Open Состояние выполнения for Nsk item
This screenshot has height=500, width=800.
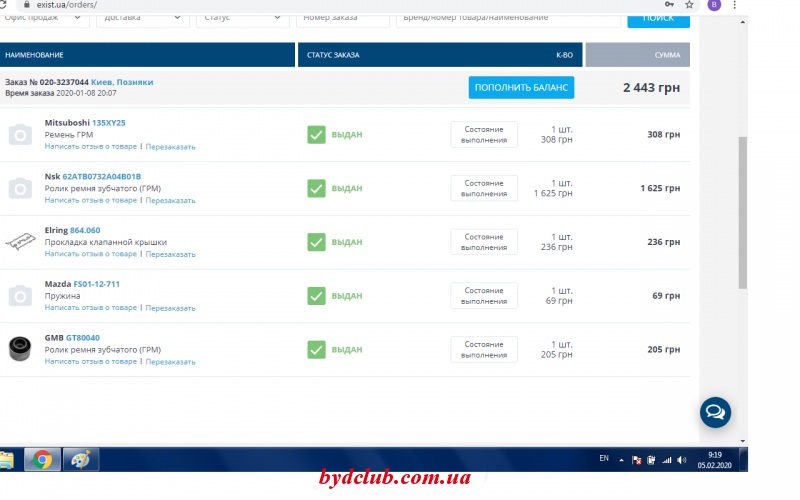(484, 188)
